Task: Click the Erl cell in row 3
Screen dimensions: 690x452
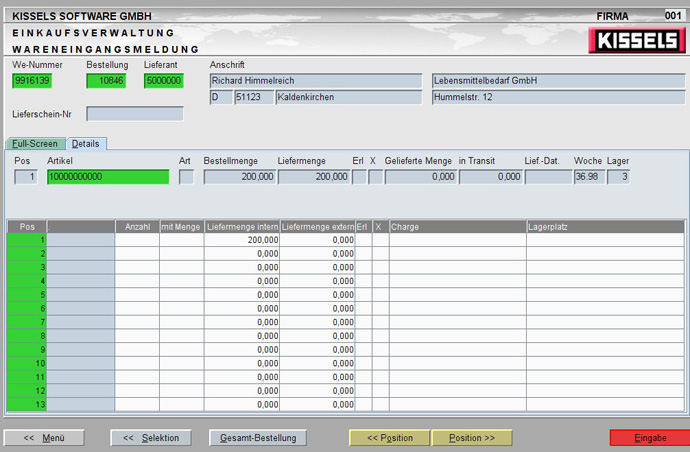Action: pos(363,267)
